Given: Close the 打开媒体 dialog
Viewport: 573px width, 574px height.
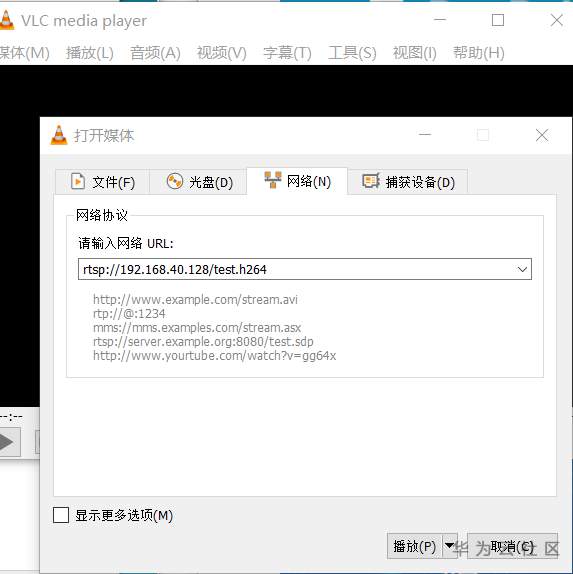Looking at the screenshot, I should point(542,135).
